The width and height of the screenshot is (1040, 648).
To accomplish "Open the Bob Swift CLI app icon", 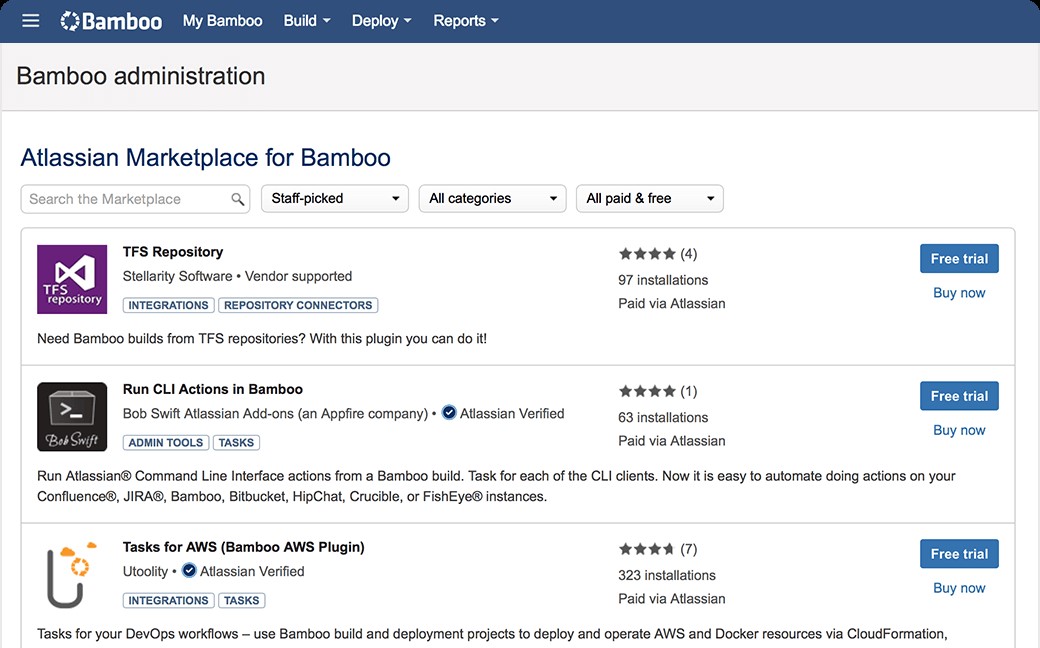I will (72, 417).
